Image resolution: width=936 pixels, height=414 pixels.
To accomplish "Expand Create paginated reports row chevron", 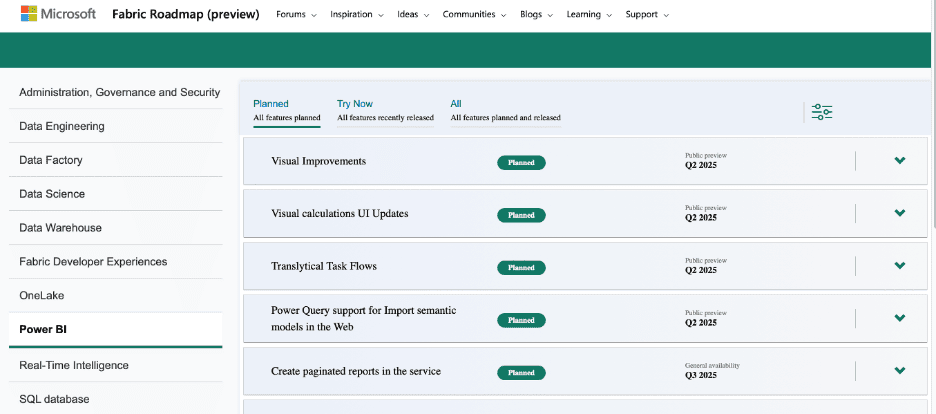I will coord(900,370).
